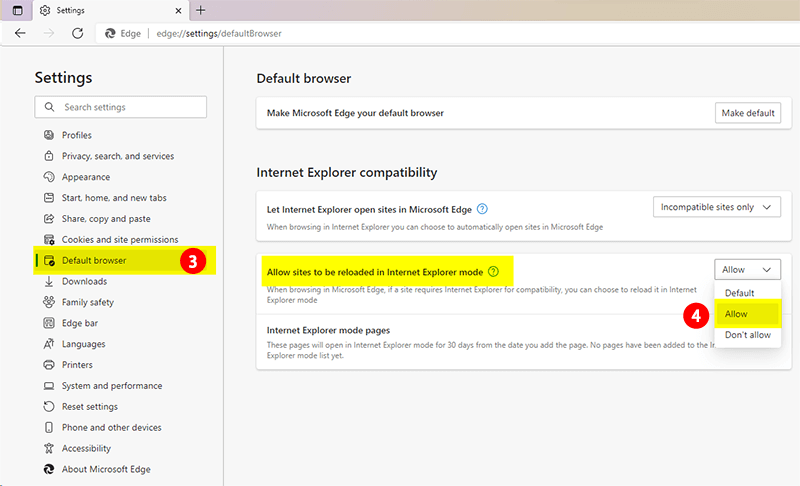This screenshot has width=800, height=486.
Task: Click the Phone and other devices icon
Action: pyautogui.click(x=49, y=428)
